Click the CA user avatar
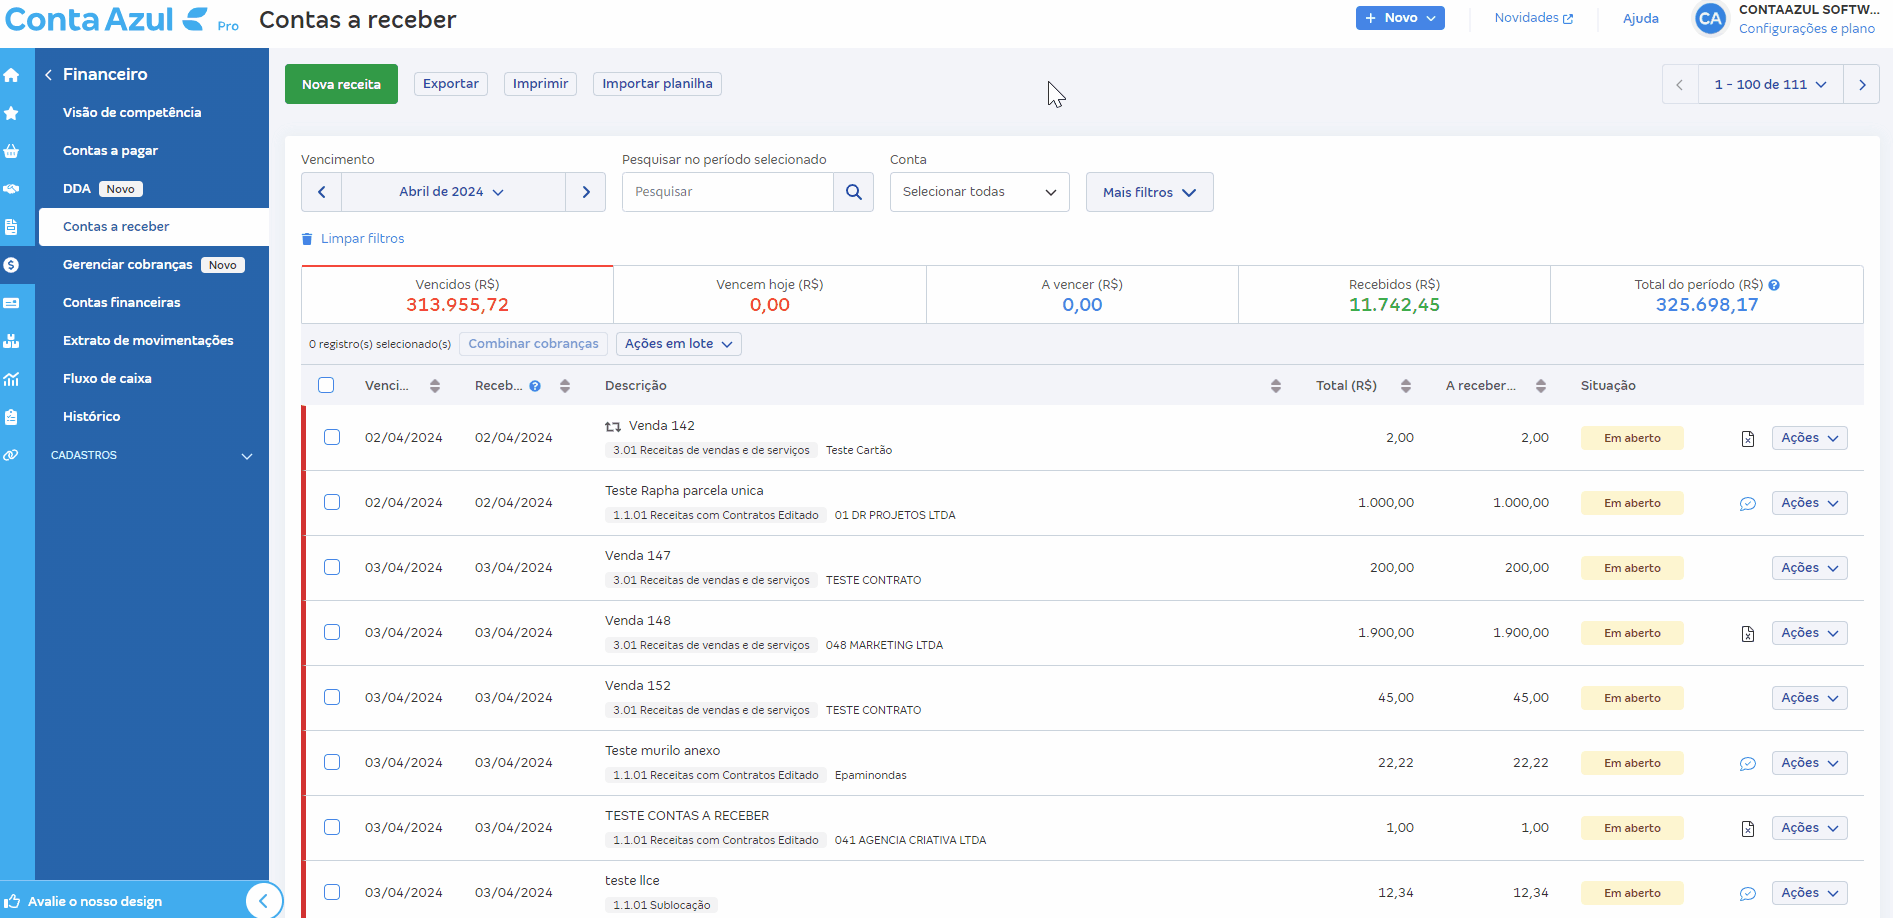 click(1710, 19)
